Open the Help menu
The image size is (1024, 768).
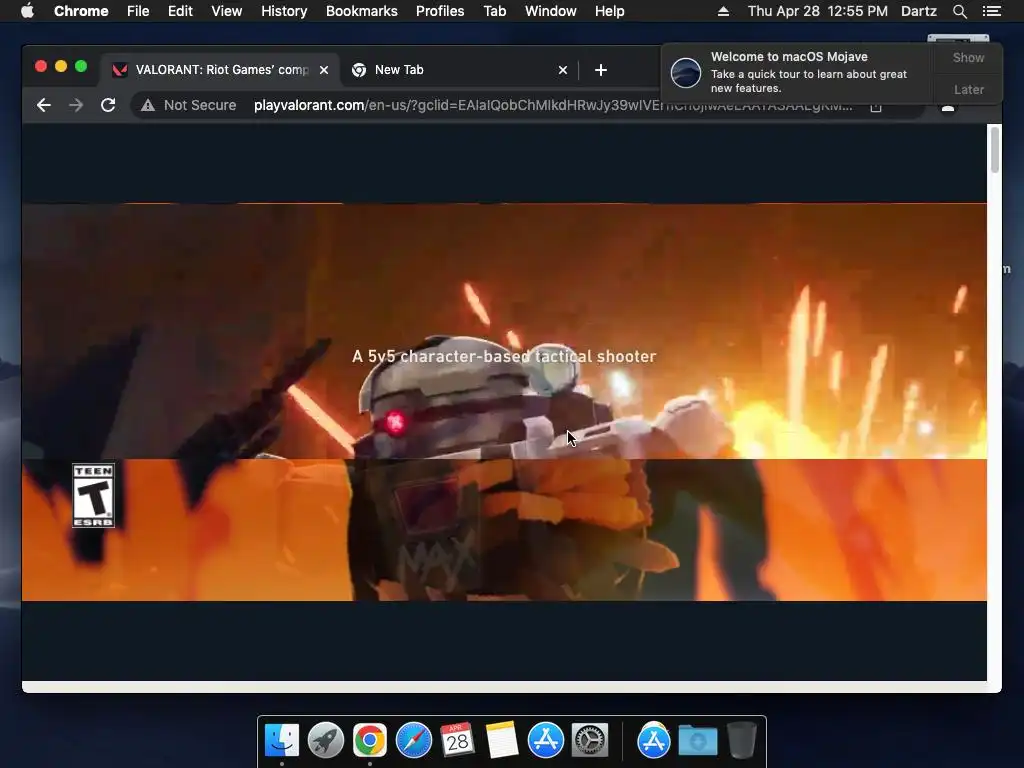[x=609, y=11]
